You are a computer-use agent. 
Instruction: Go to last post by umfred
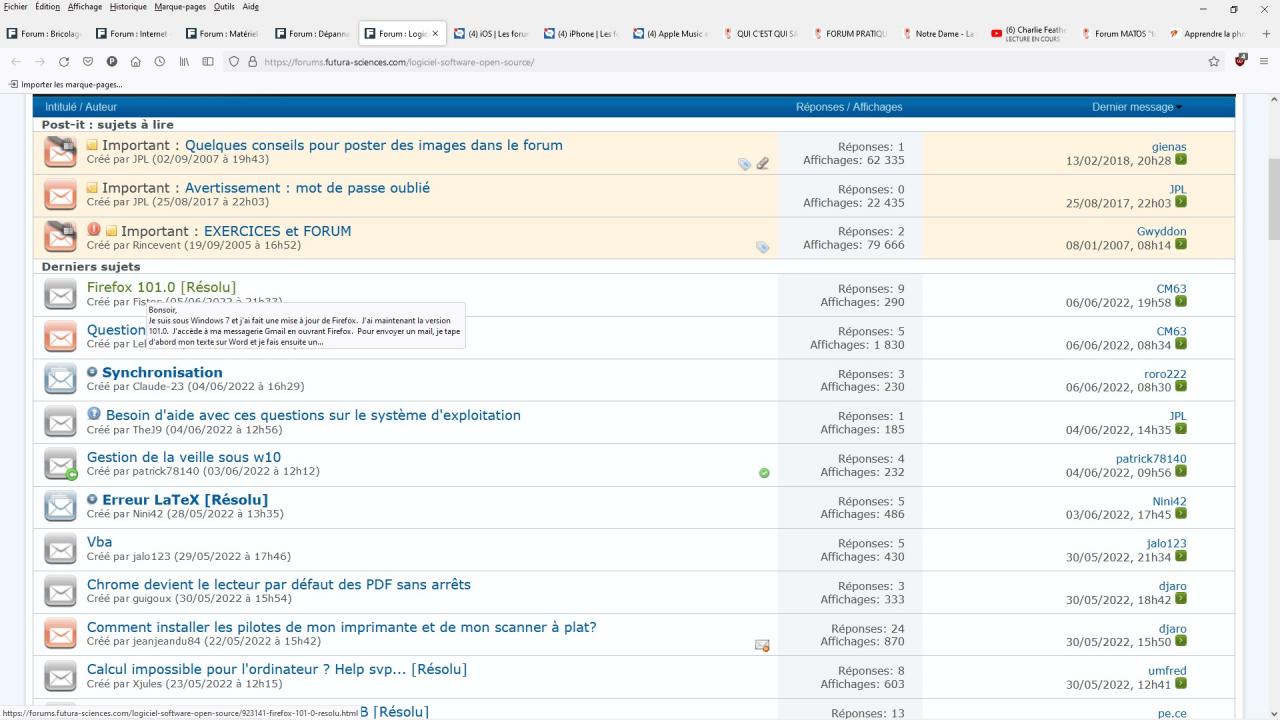1181,684
